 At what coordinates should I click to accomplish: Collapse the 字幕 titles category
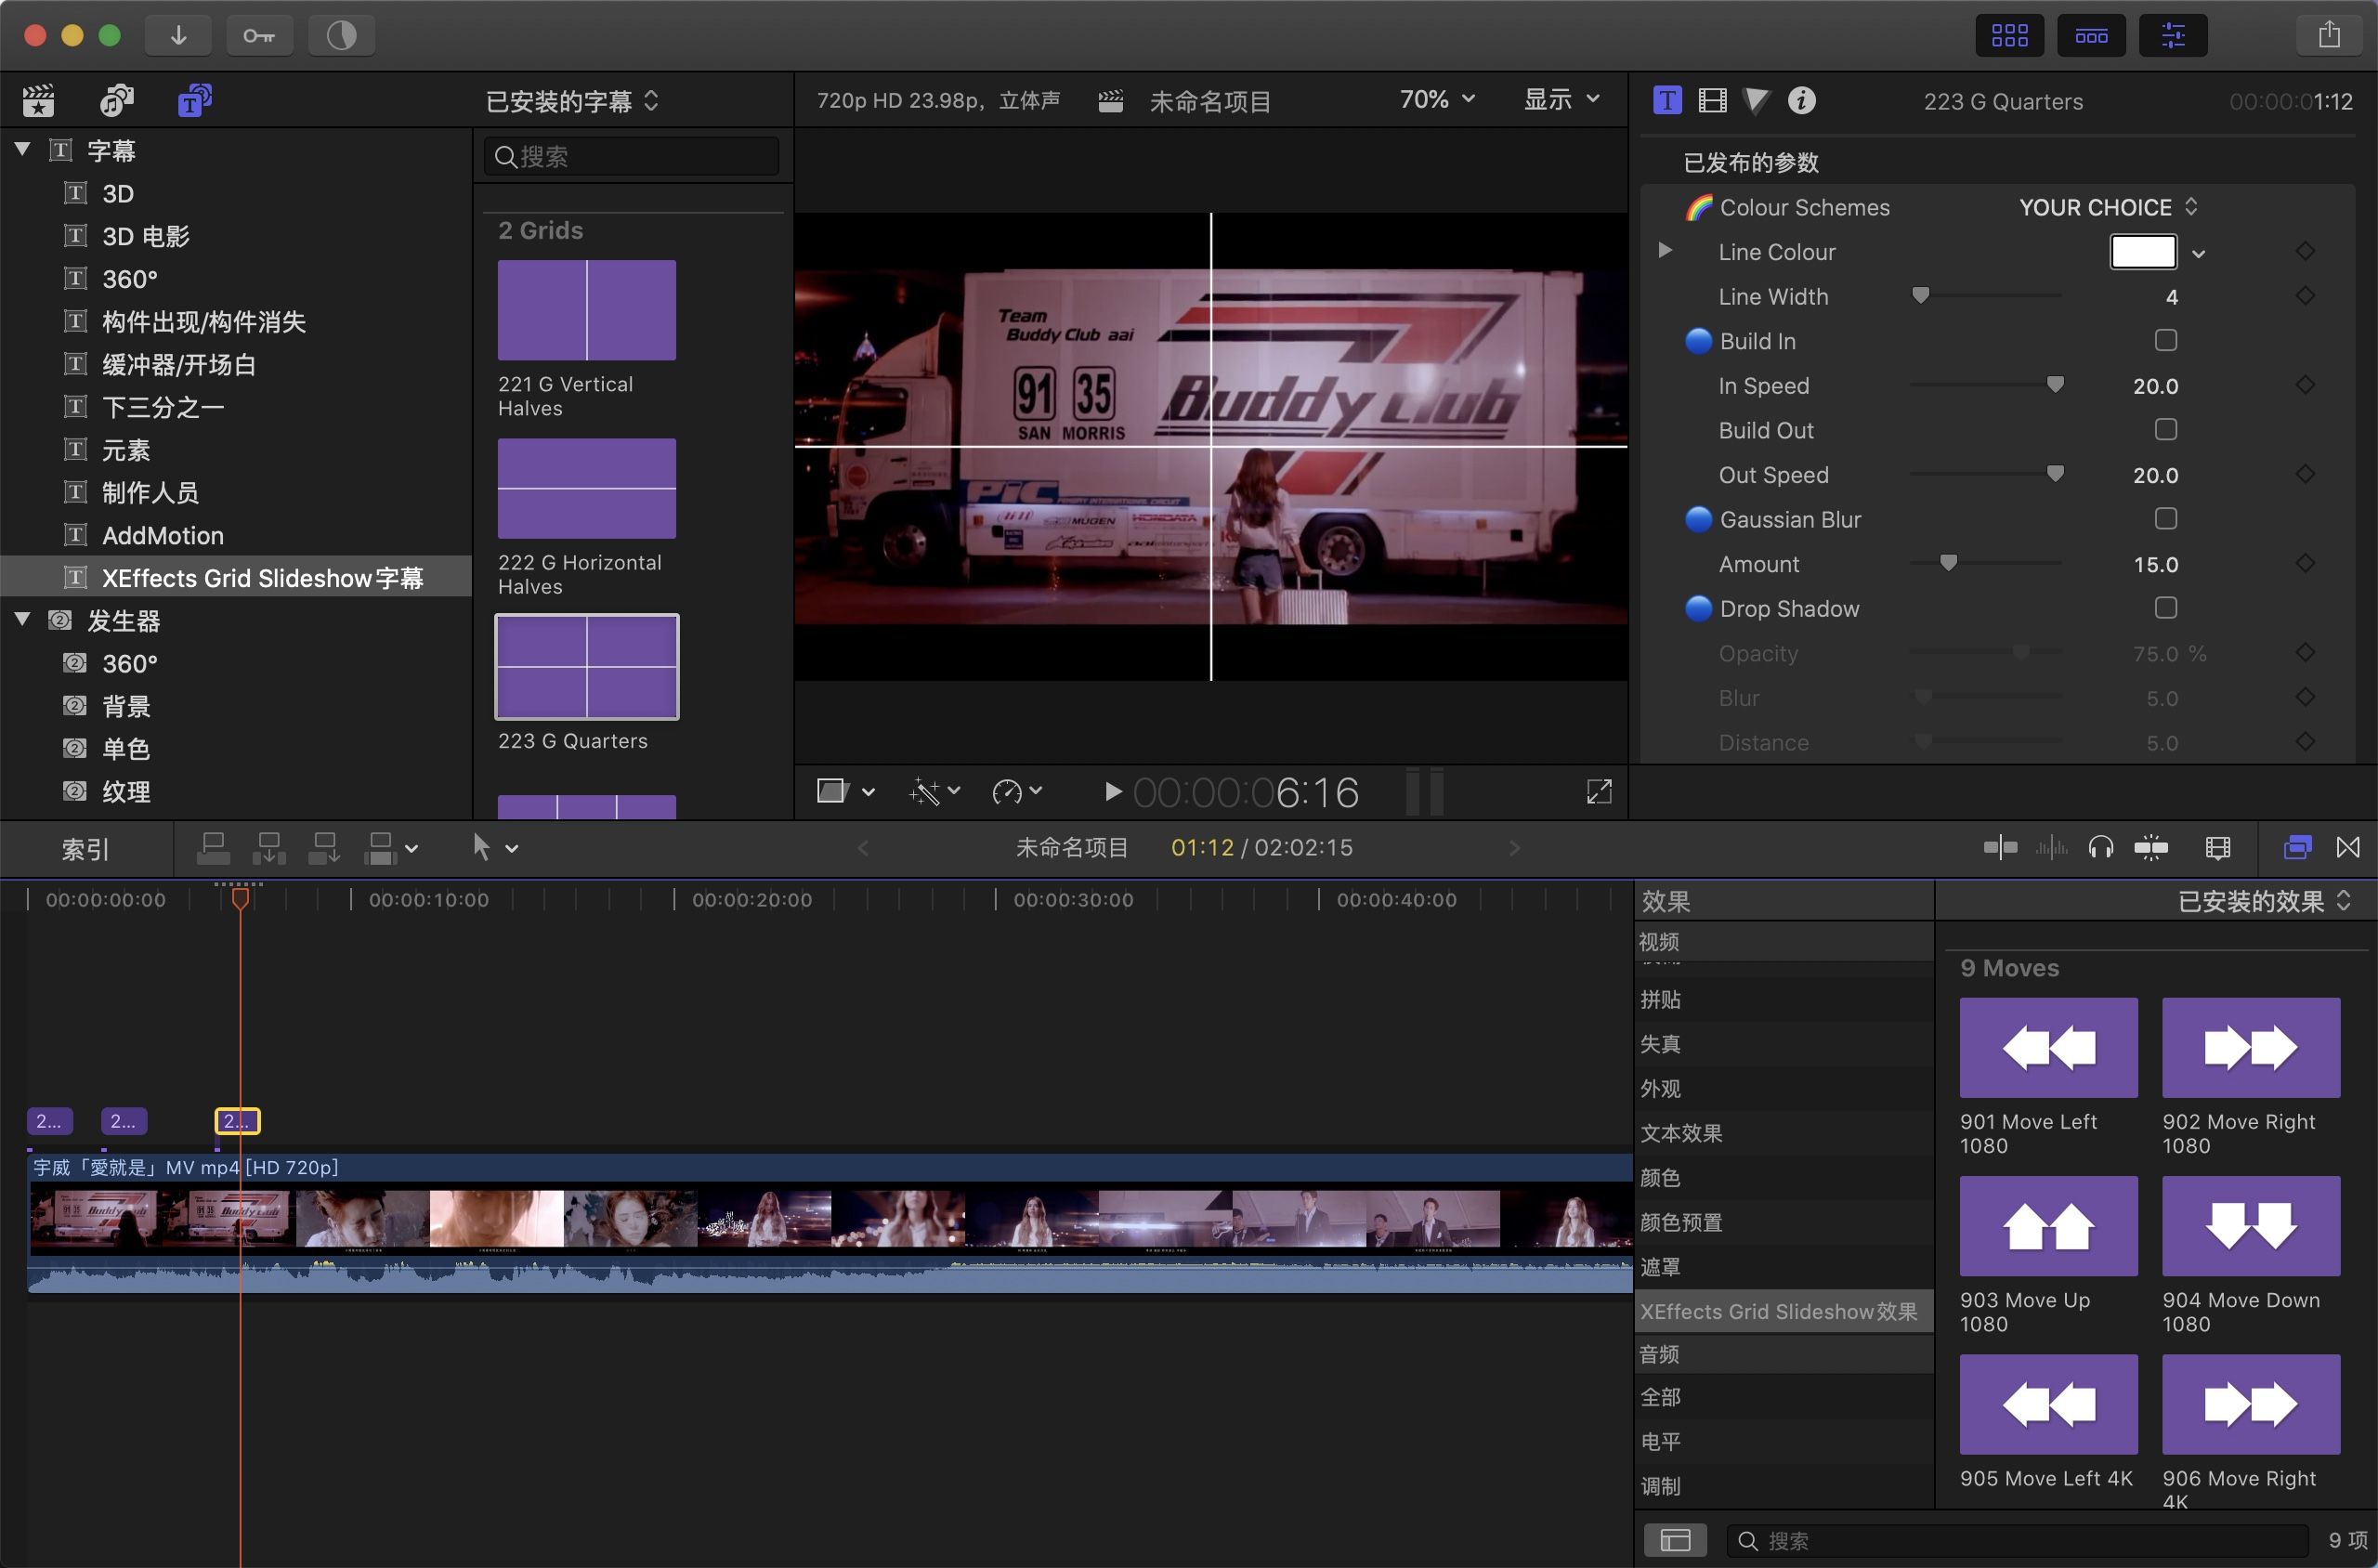(23, 150)
